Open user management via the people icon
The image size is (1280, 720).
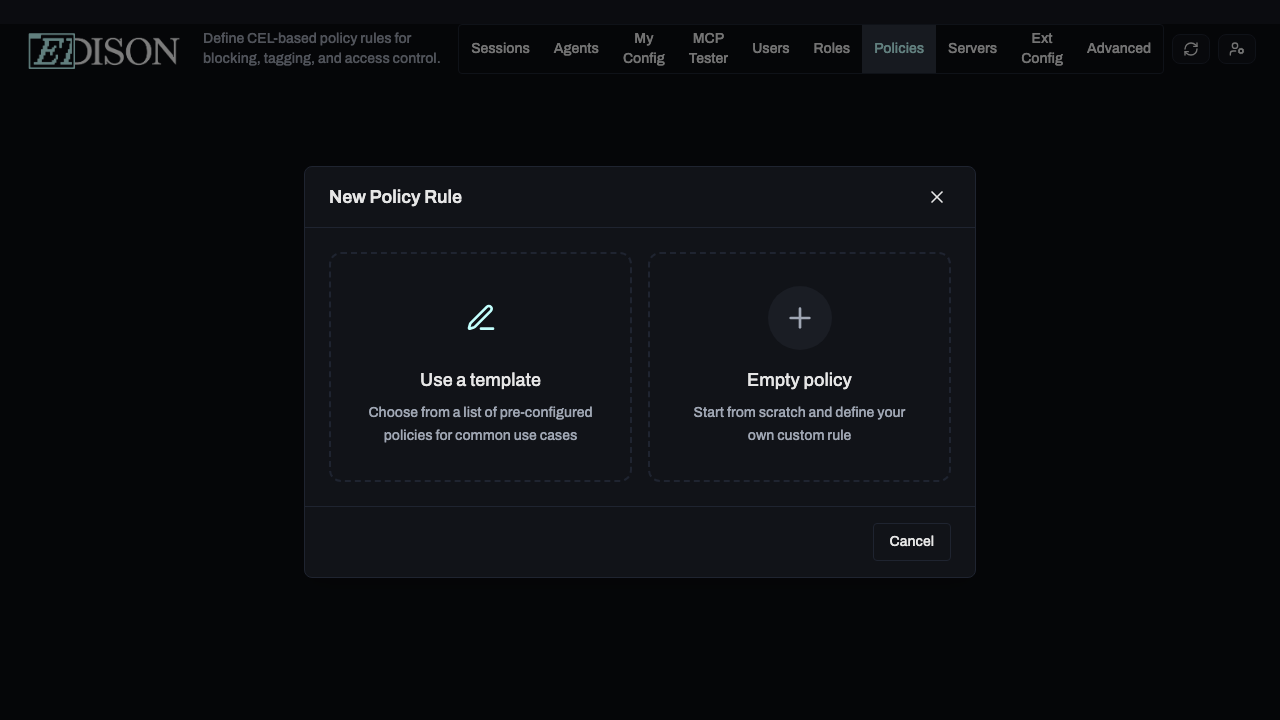[x=1236, y=48]
